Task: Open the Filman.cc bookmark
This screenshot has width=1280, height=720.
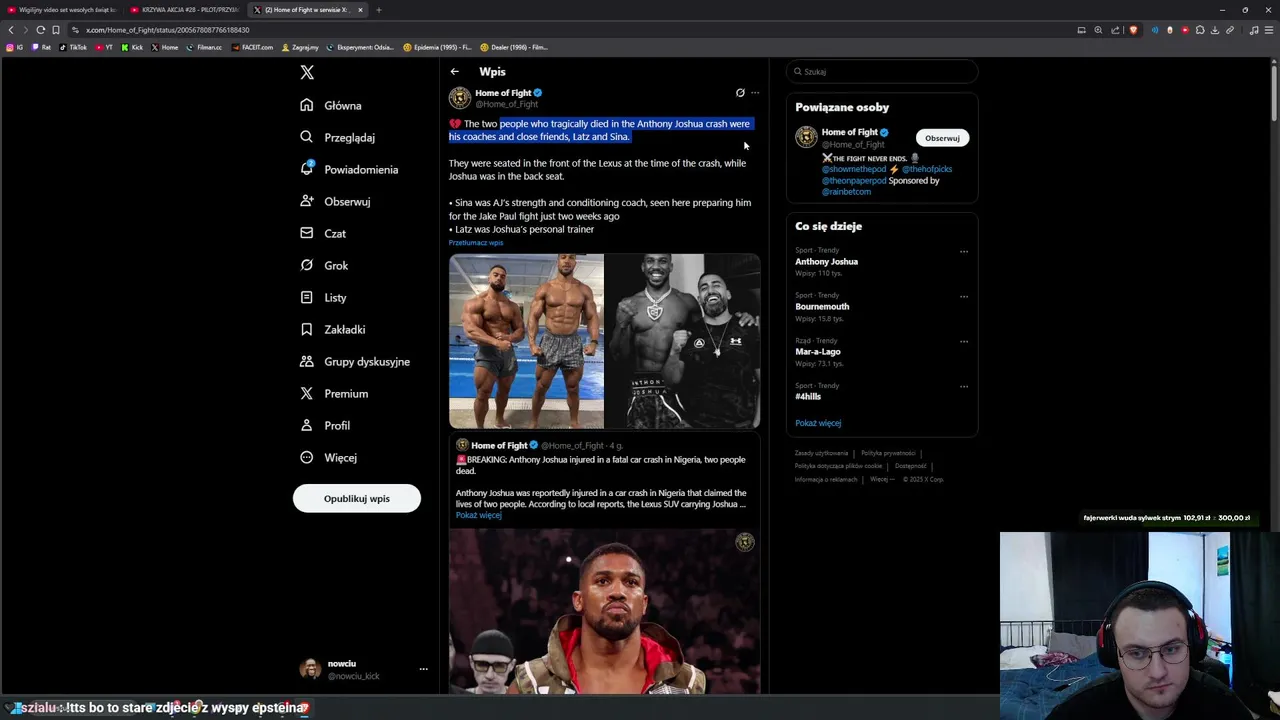Action: pos(204,47)
